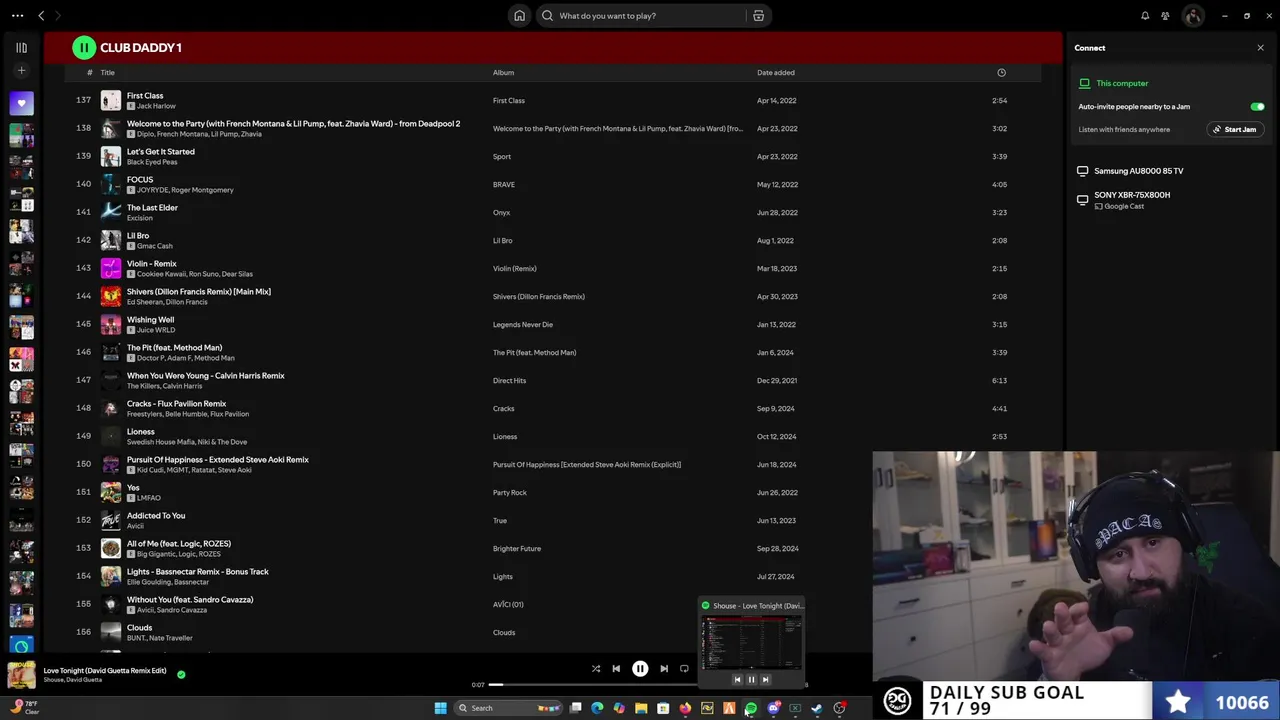Viewport: 1280px width, 720px height.
Task: Select Clouds track by BUNT.
Action: click(x=139, y=628)
